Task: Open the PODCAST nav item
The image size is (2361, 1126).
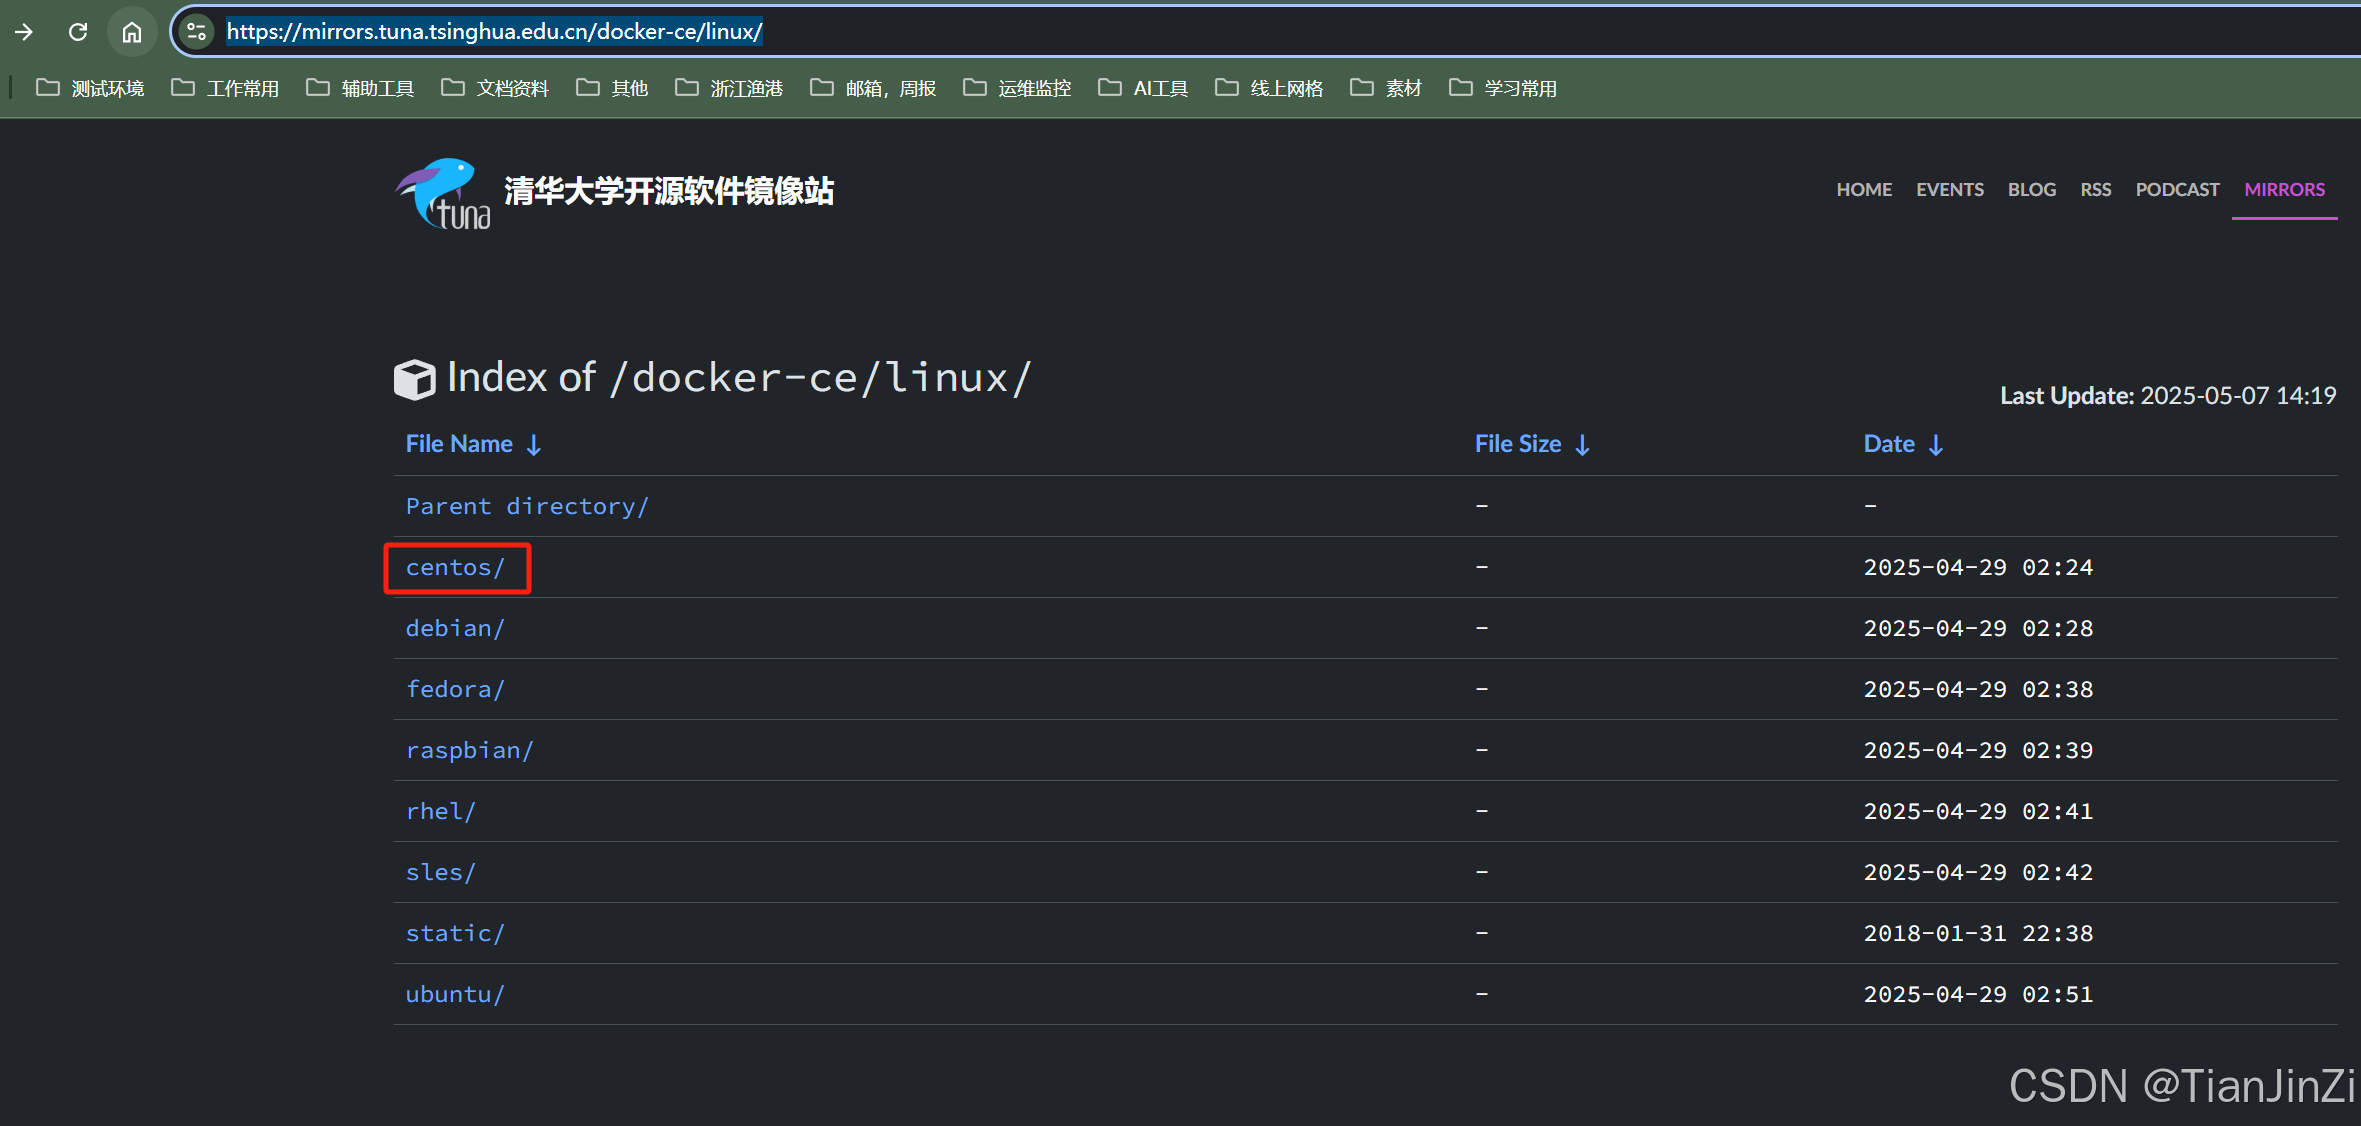Action: coord(2177,189)
